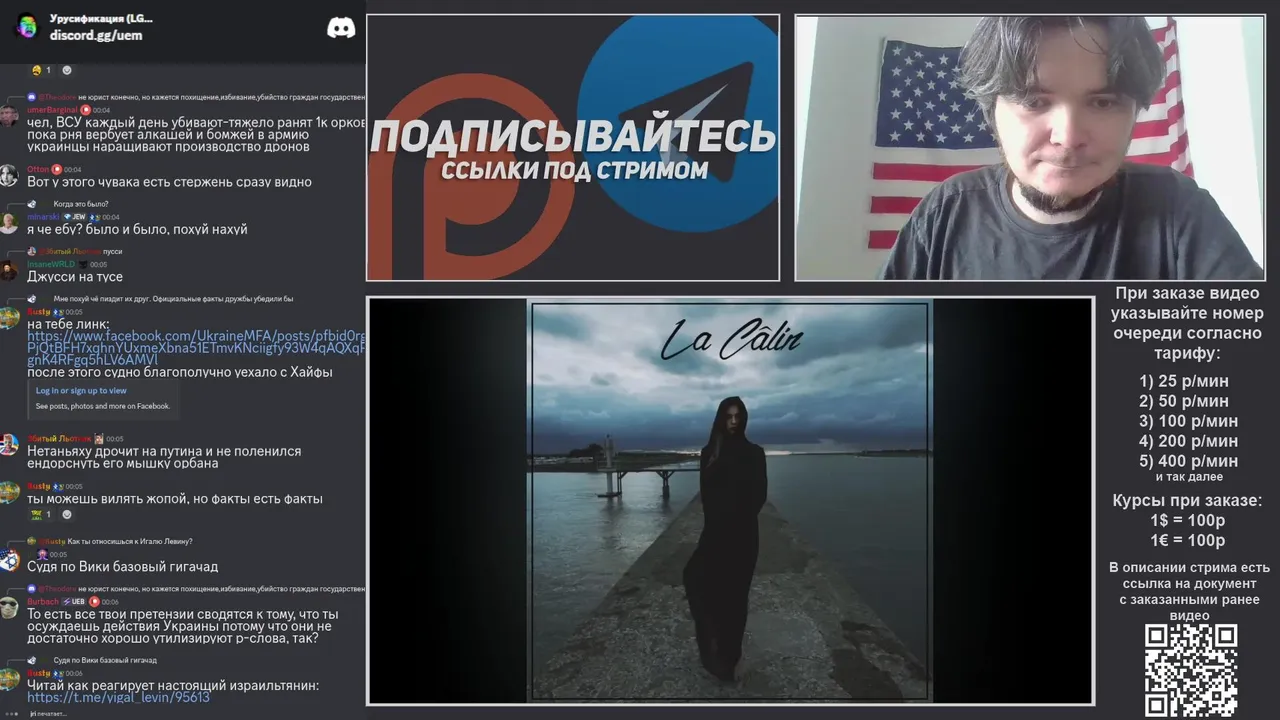Click the red badge next to umerBarginal's name

coord(85,110)
